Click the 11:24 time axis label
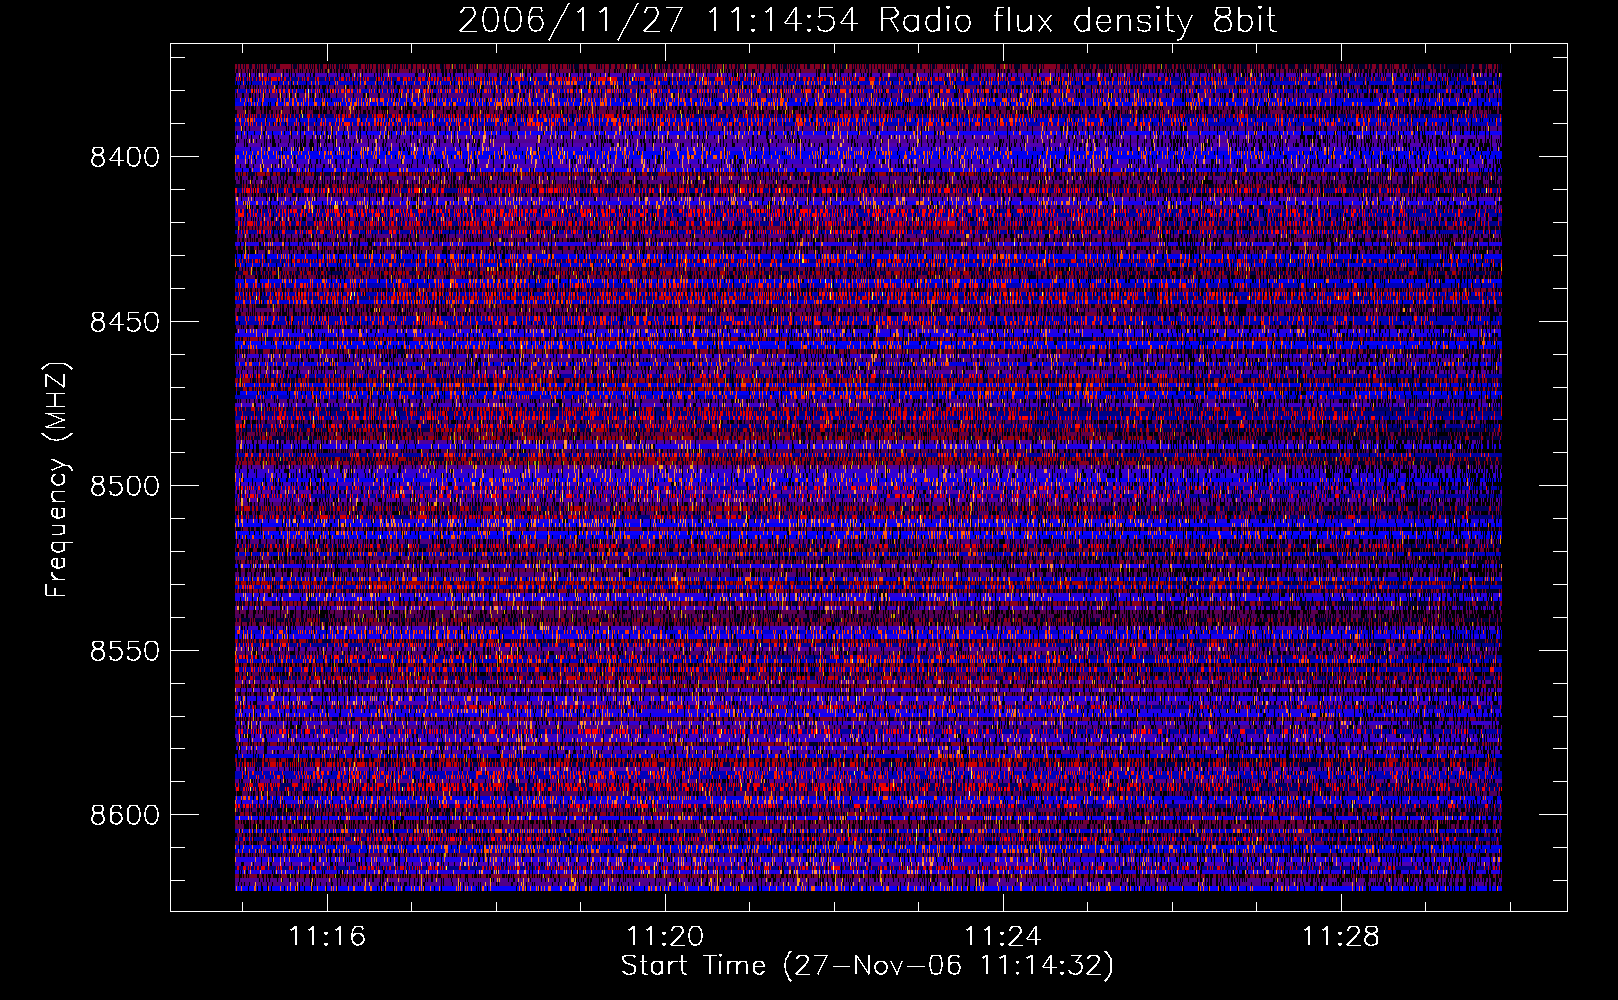 (1002, 937)
